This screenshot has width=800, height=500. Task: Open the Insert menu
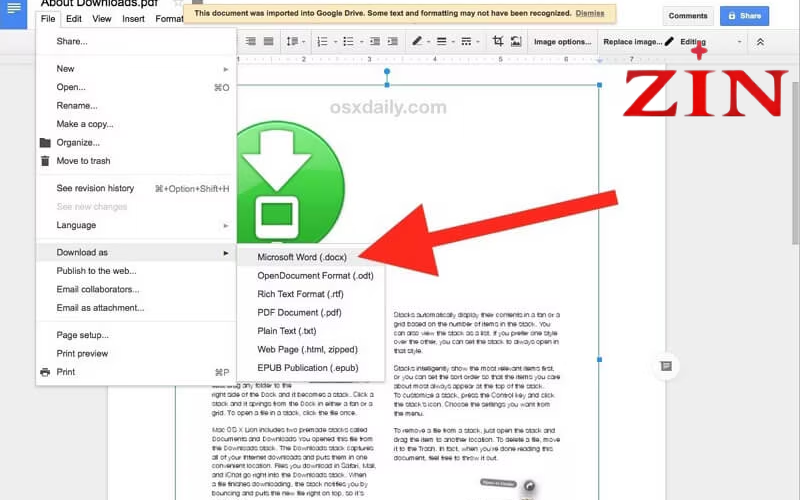tap(133, 19)
